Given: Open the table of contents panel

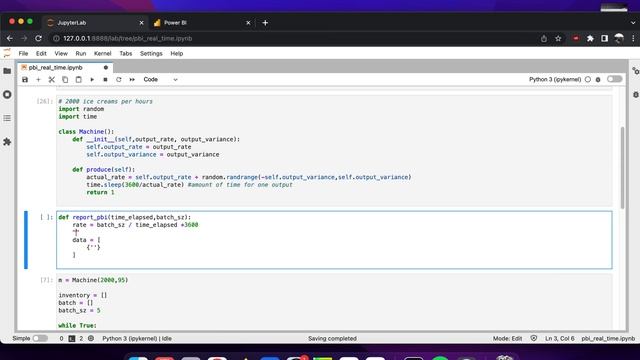Looking at the screenshot, I should pos(7,118).
